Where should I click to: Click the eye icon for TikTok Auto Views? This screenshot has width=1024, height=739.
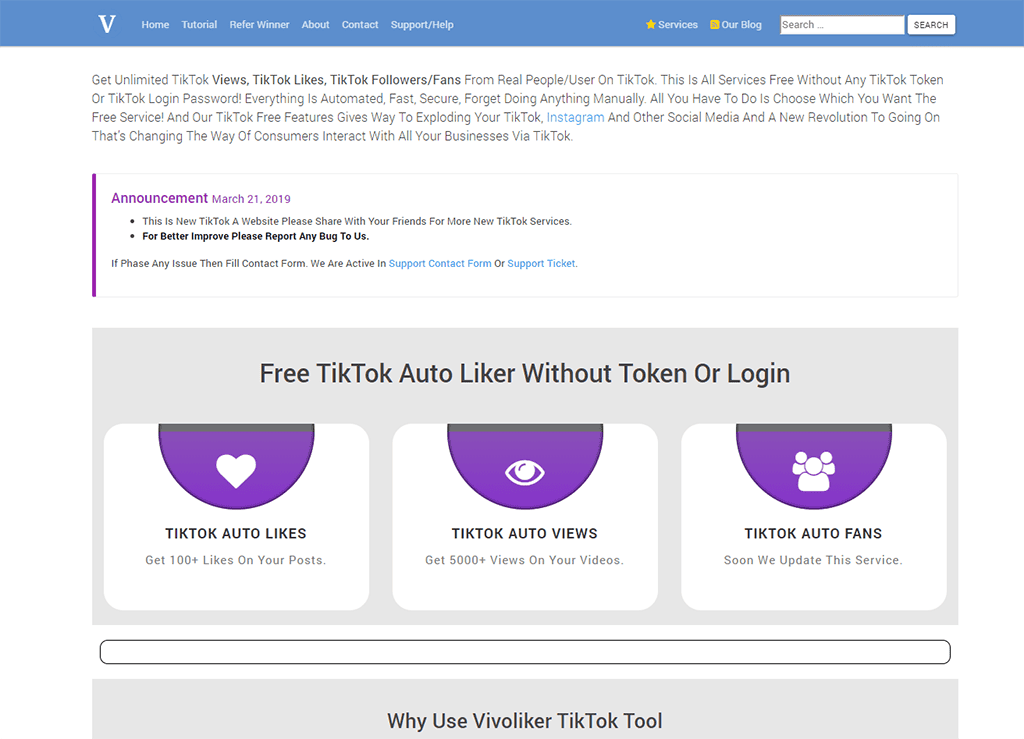point(524,472)
